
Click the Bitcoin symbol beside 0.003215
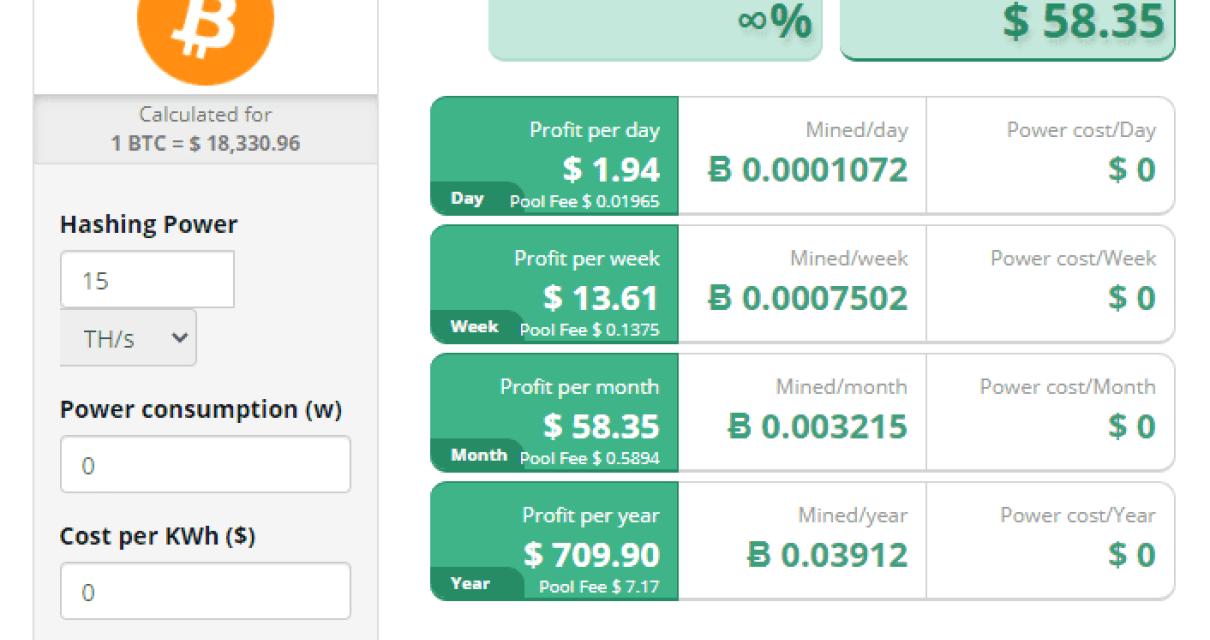click(x=739, y=427)
